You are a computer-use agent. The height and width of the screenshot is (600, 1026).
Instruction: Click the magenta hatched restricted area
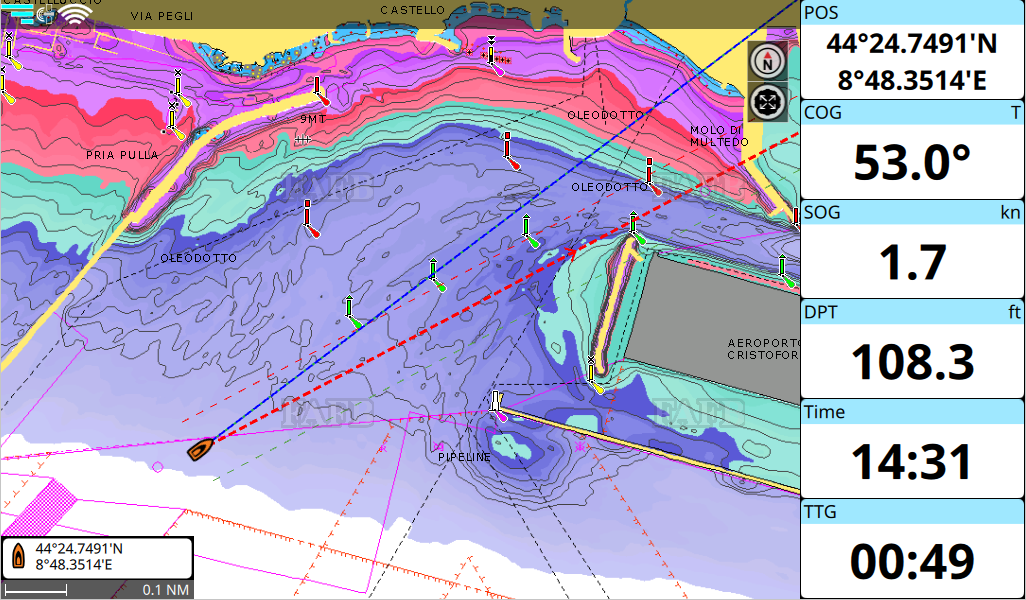pos(41,505)
